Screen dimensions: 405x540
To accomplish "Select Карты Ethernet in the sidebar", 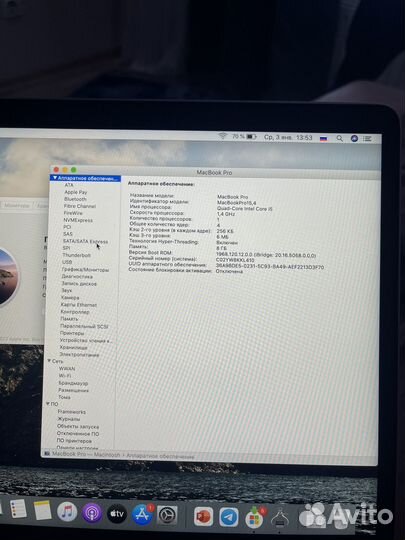I will pos(79,304).
